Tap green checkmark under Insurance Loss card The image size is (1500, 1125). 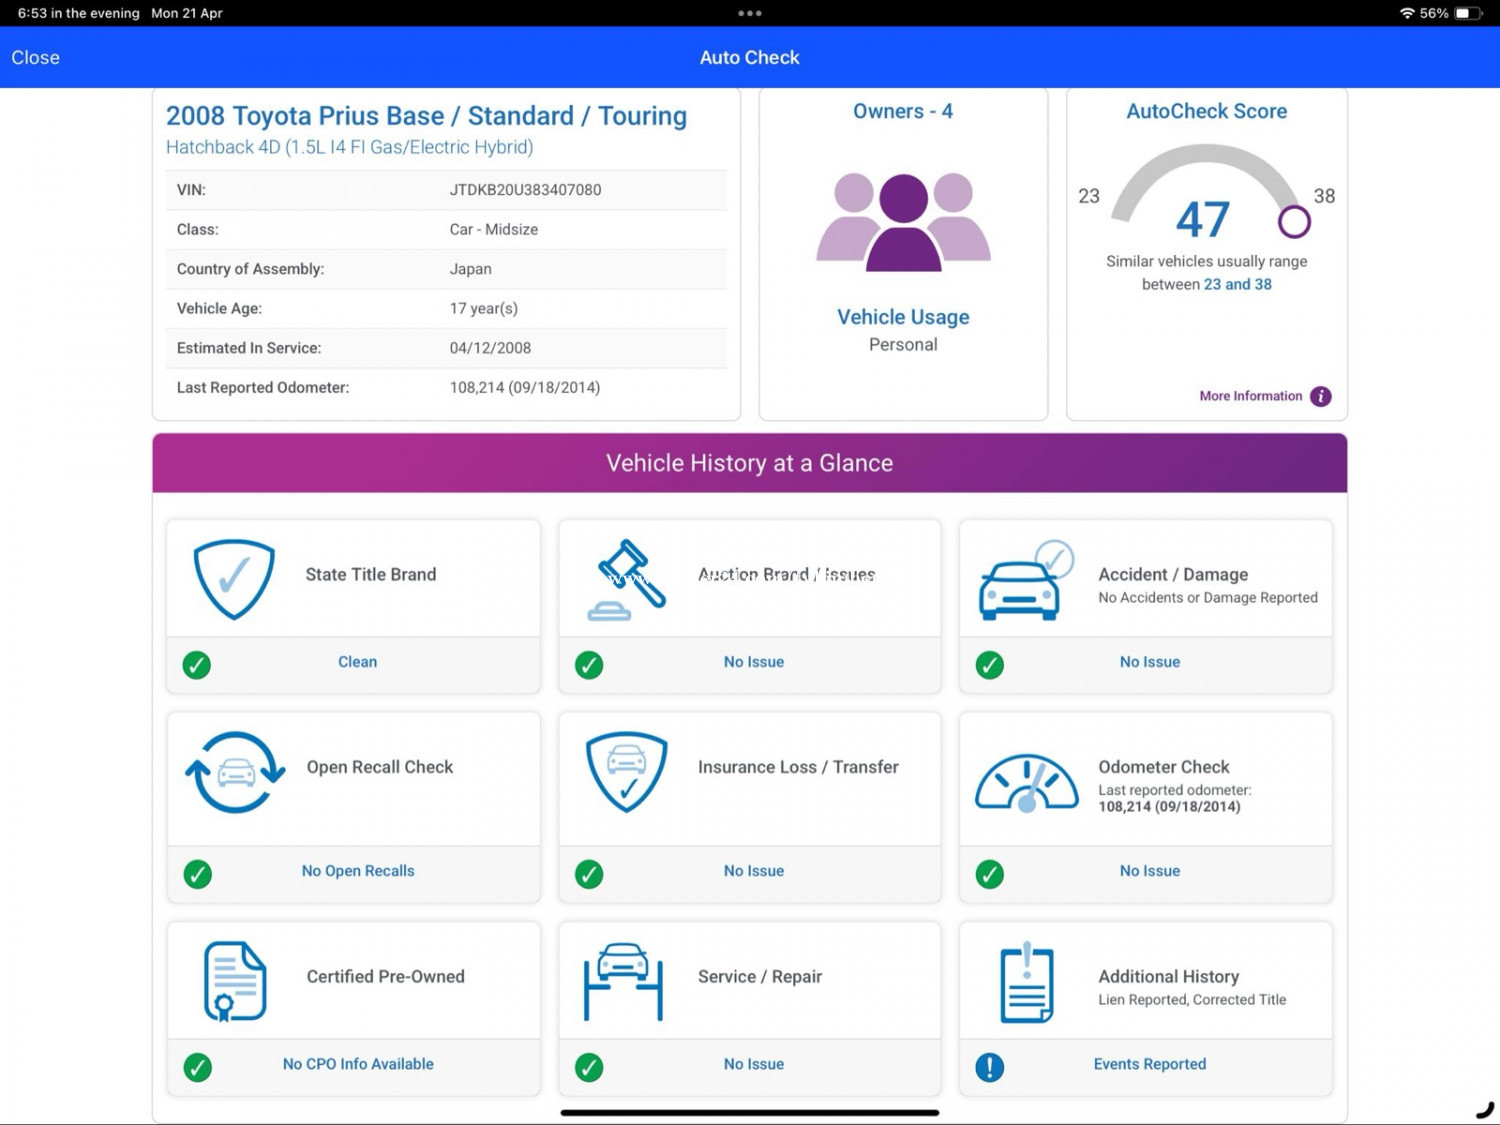[589, 874]
